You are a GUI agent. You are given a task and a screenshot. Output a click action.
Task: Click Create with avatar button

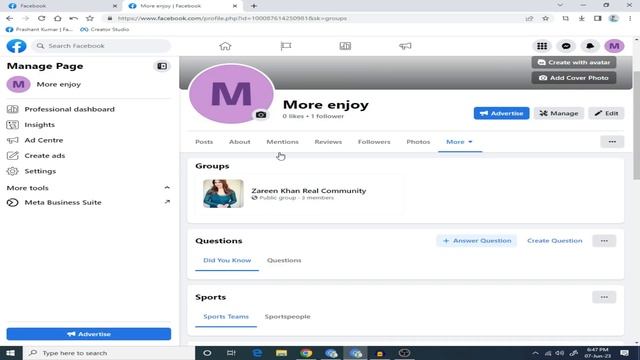point(574,62)
